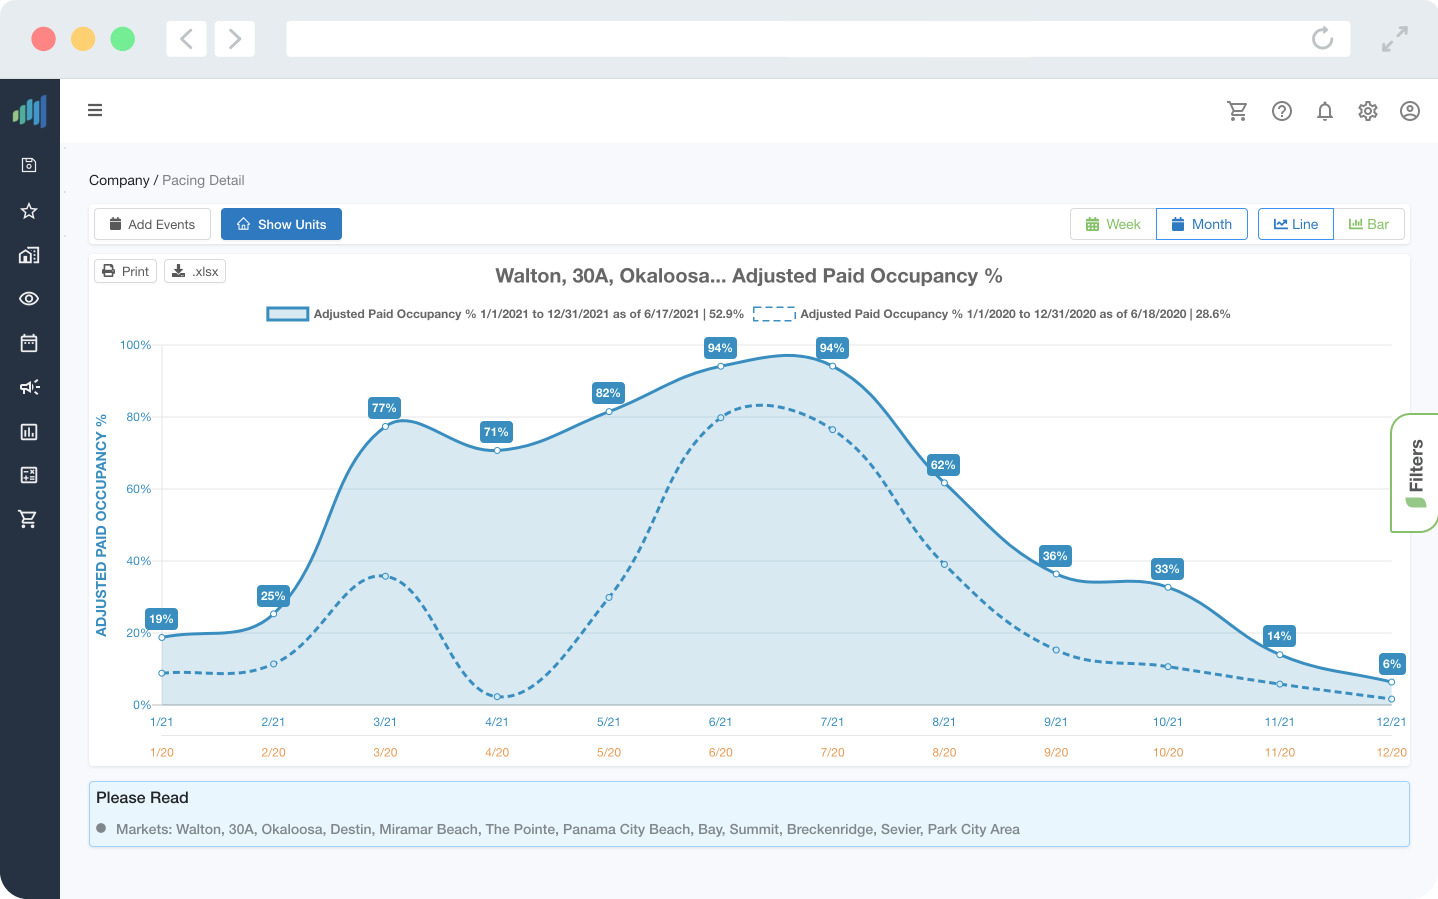Select the Month view tab

(1202, 224)
